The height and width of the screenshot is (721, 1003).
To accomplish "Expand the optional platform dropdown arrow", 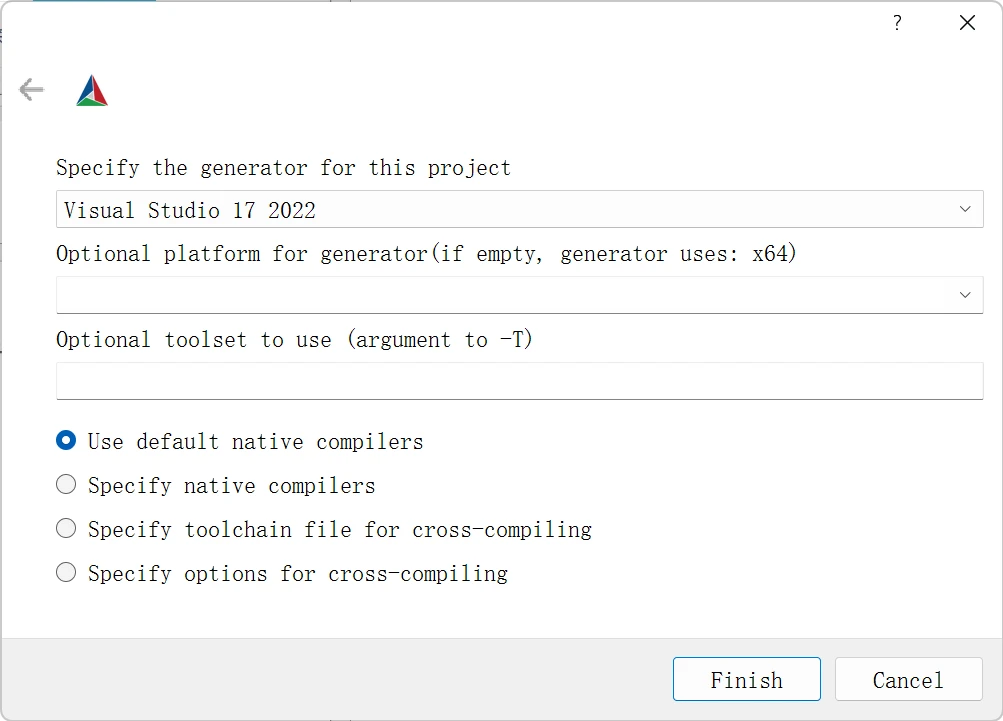I will 965,295.
